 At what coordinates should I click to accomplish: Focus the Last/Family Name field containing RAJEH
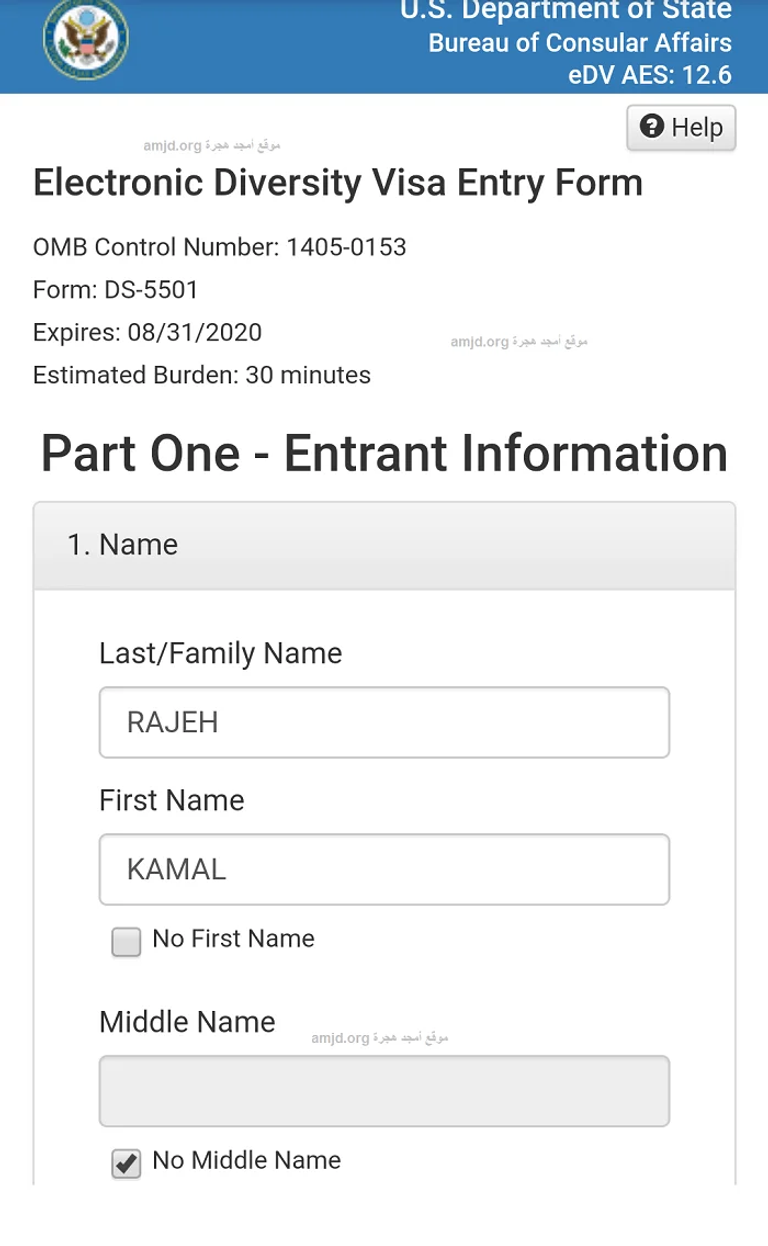pos(384,722)
